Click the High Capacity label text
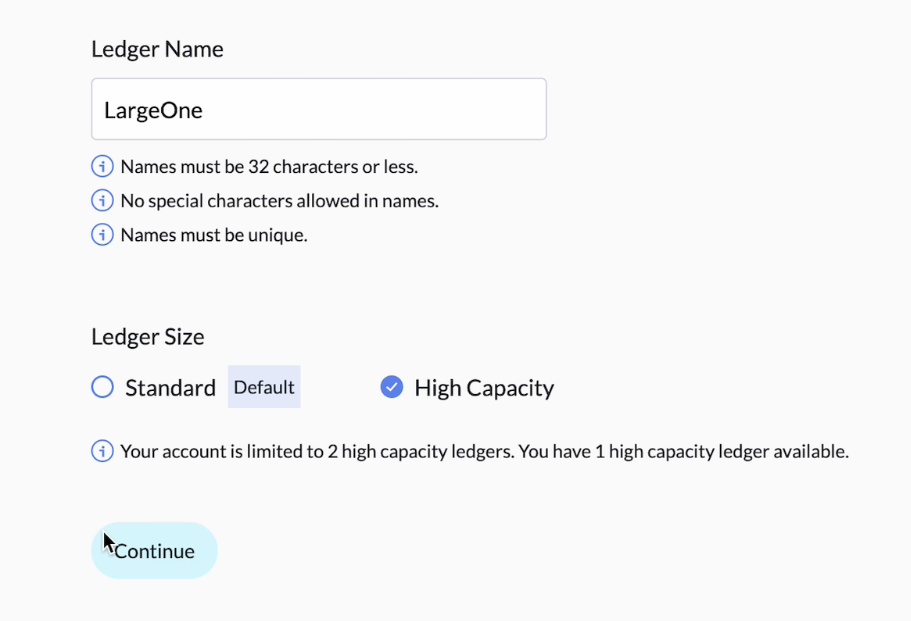 [485, 388]
